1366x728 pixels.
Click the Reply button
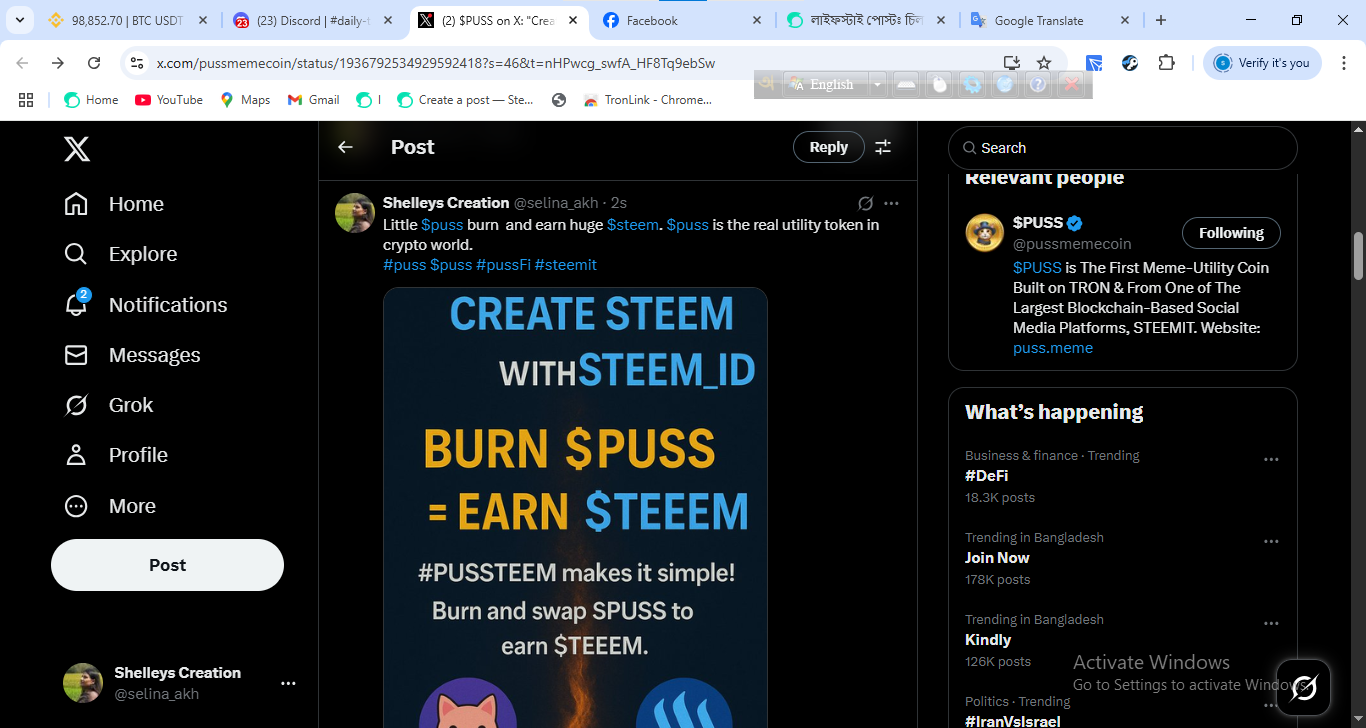(828, 147)
